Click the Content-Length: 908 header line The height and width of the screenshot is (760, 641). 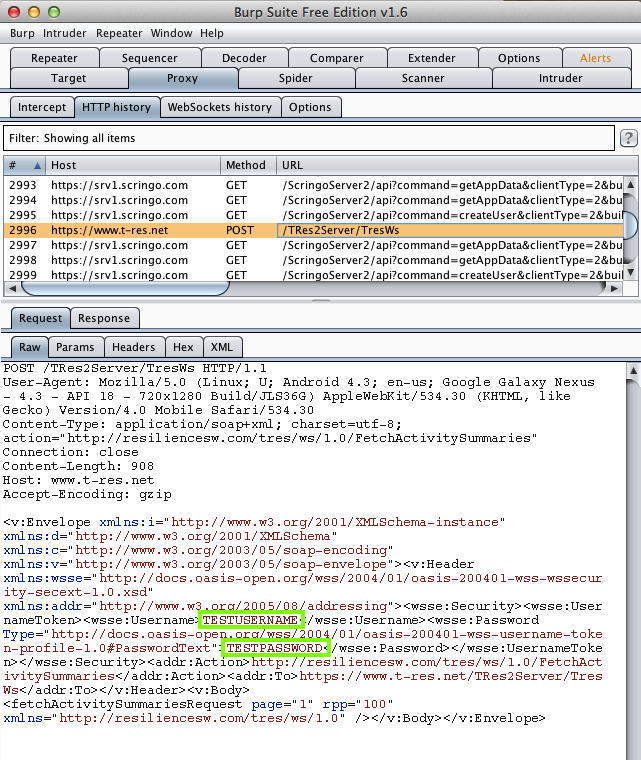(x=78, y=466)
